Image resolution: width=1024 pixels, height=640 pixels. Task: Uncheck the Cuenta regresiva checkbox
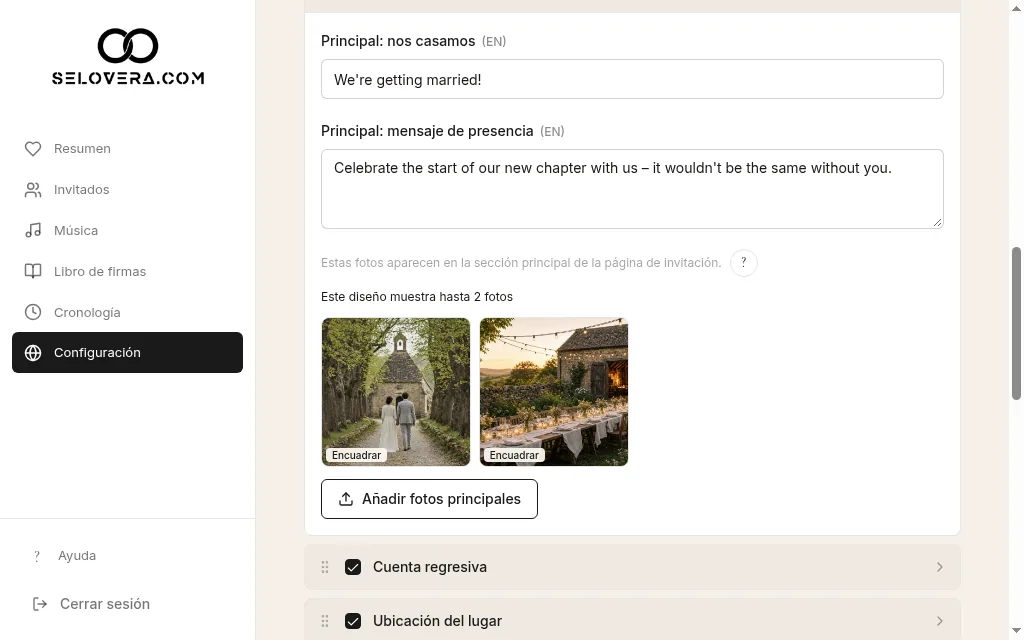(353, 567)
